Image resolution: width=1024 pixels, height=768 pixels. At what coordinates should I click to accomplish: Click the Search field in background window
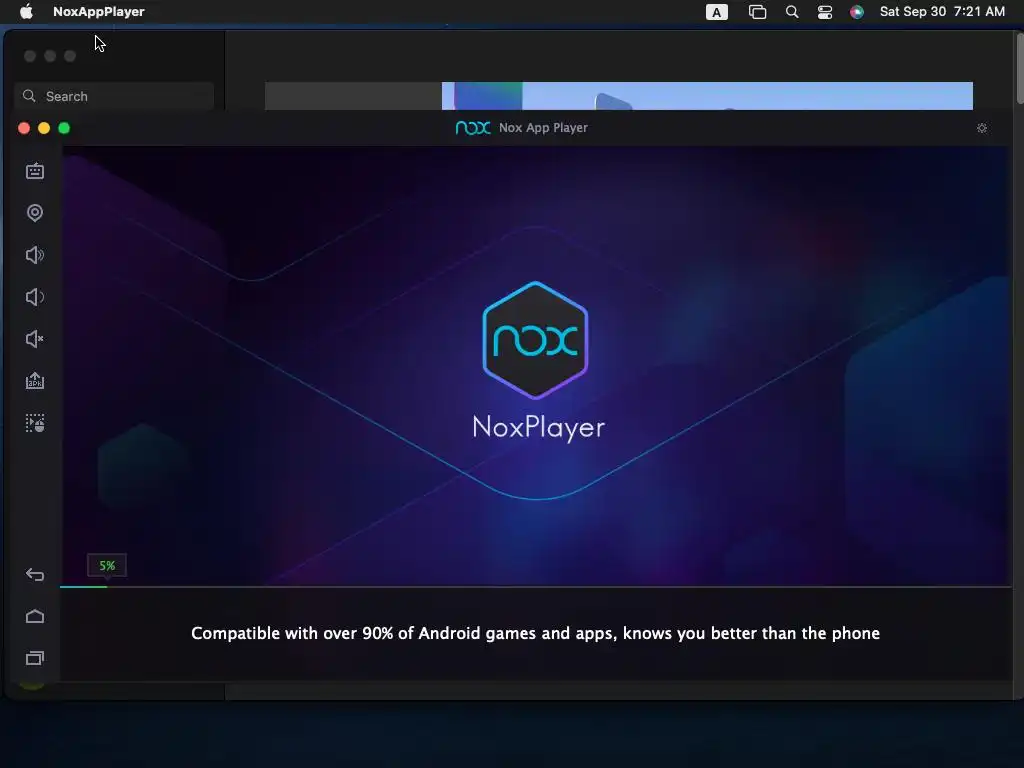point(114,96)
